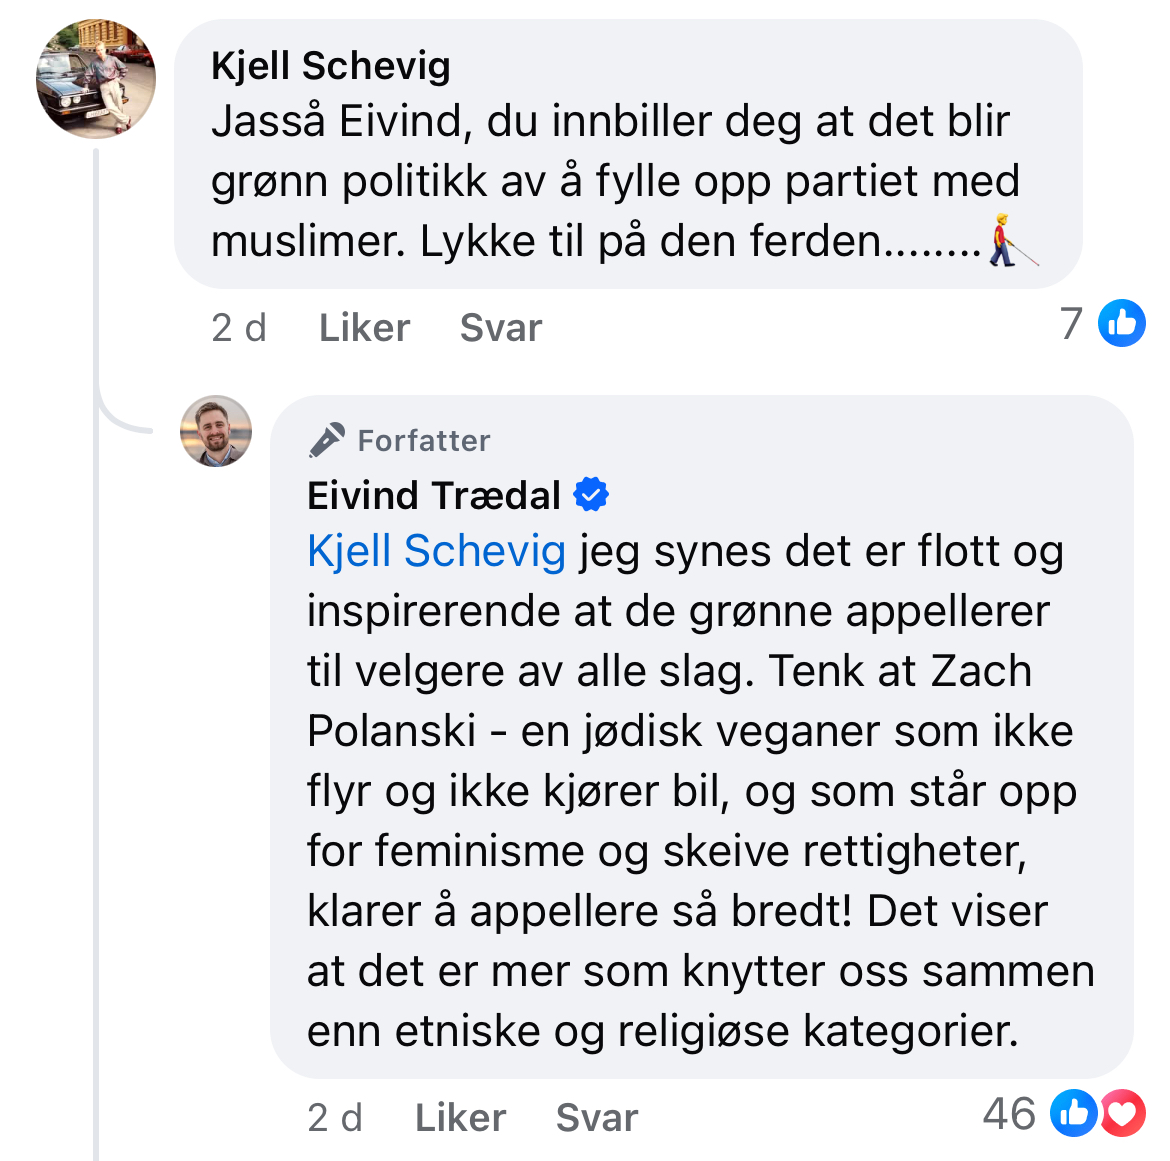Collapse the thread via vertical reply line
The height and width of the screenshot is (1161, 1170).
(97, 700)
